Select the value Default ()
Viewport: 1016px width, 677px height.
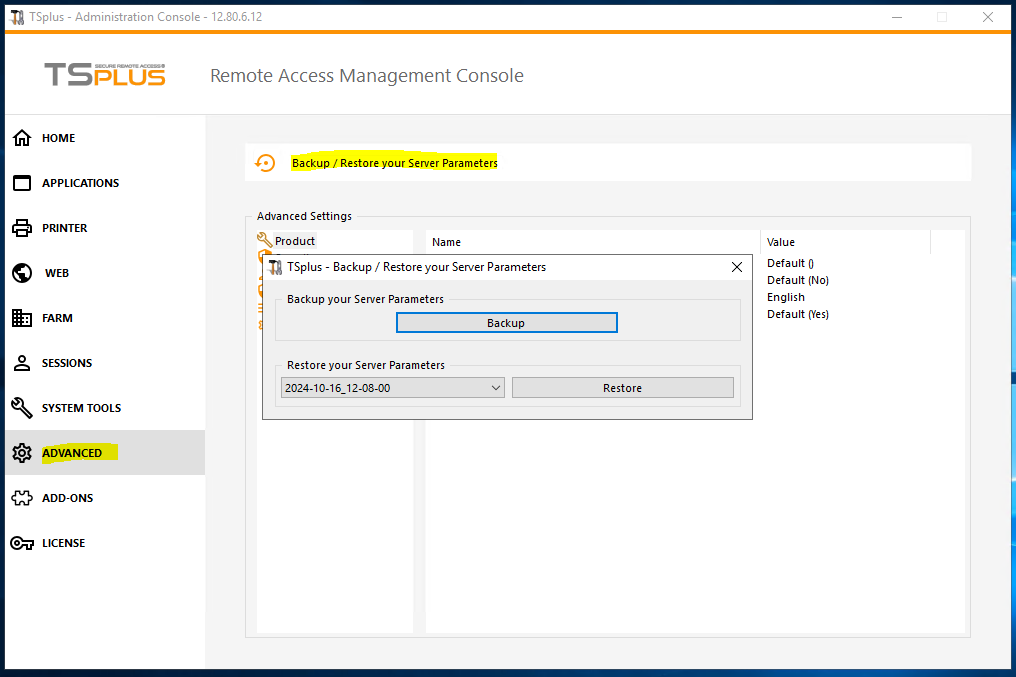point(791,263)
